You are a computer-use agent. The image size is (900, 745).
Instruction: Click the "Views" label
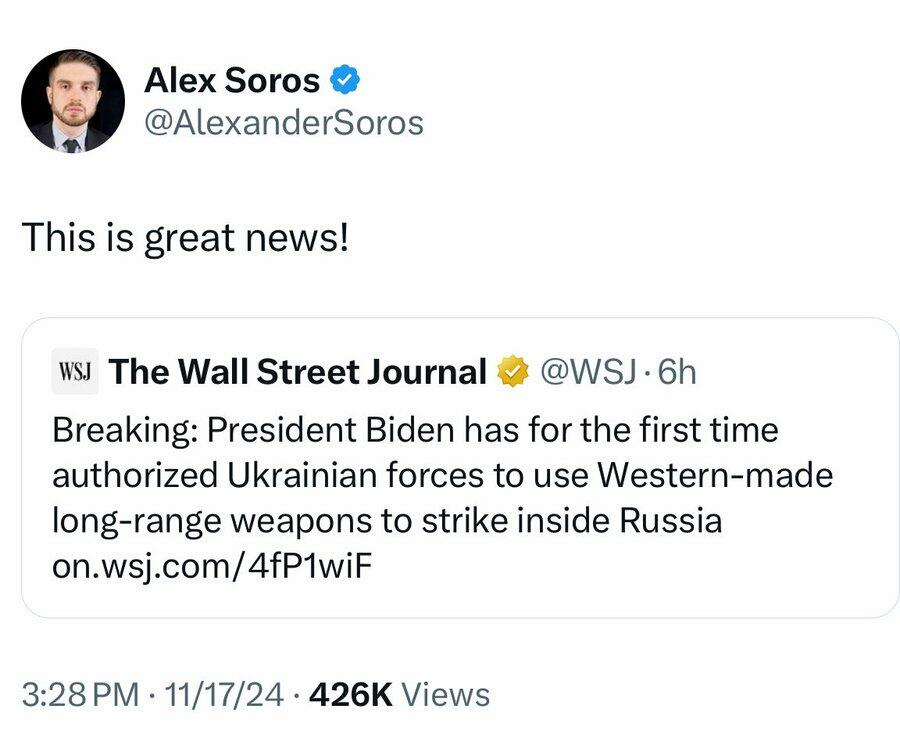pos(446,694)
